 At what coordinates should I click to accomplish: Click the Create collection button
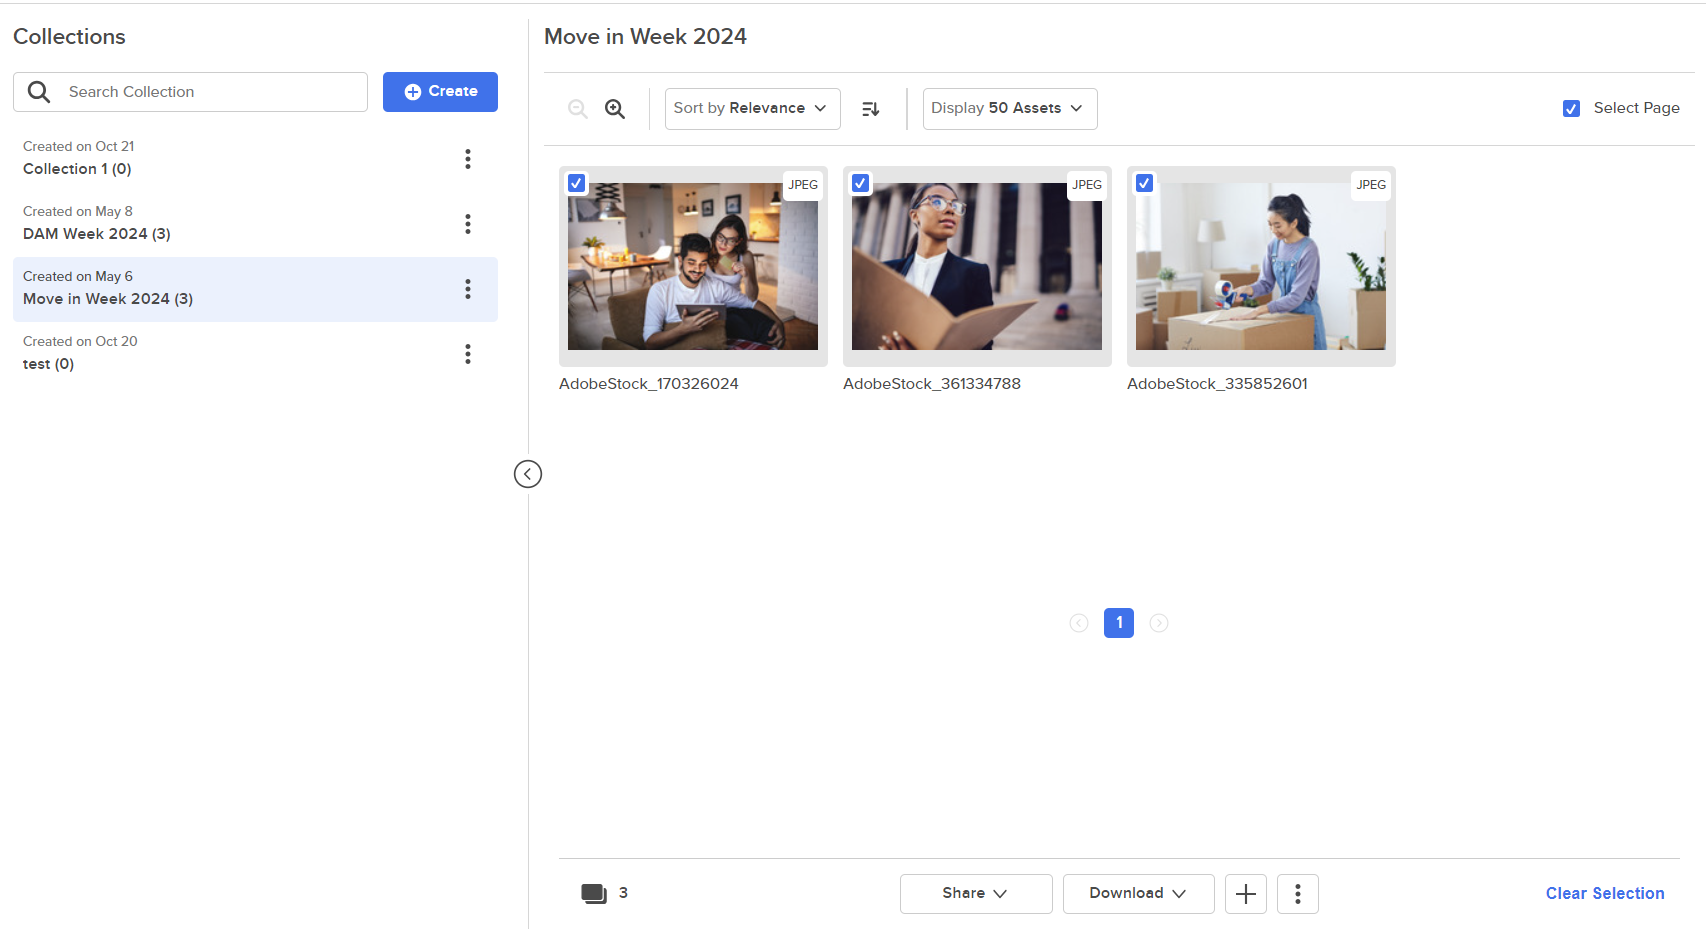(x=440, y=92)
